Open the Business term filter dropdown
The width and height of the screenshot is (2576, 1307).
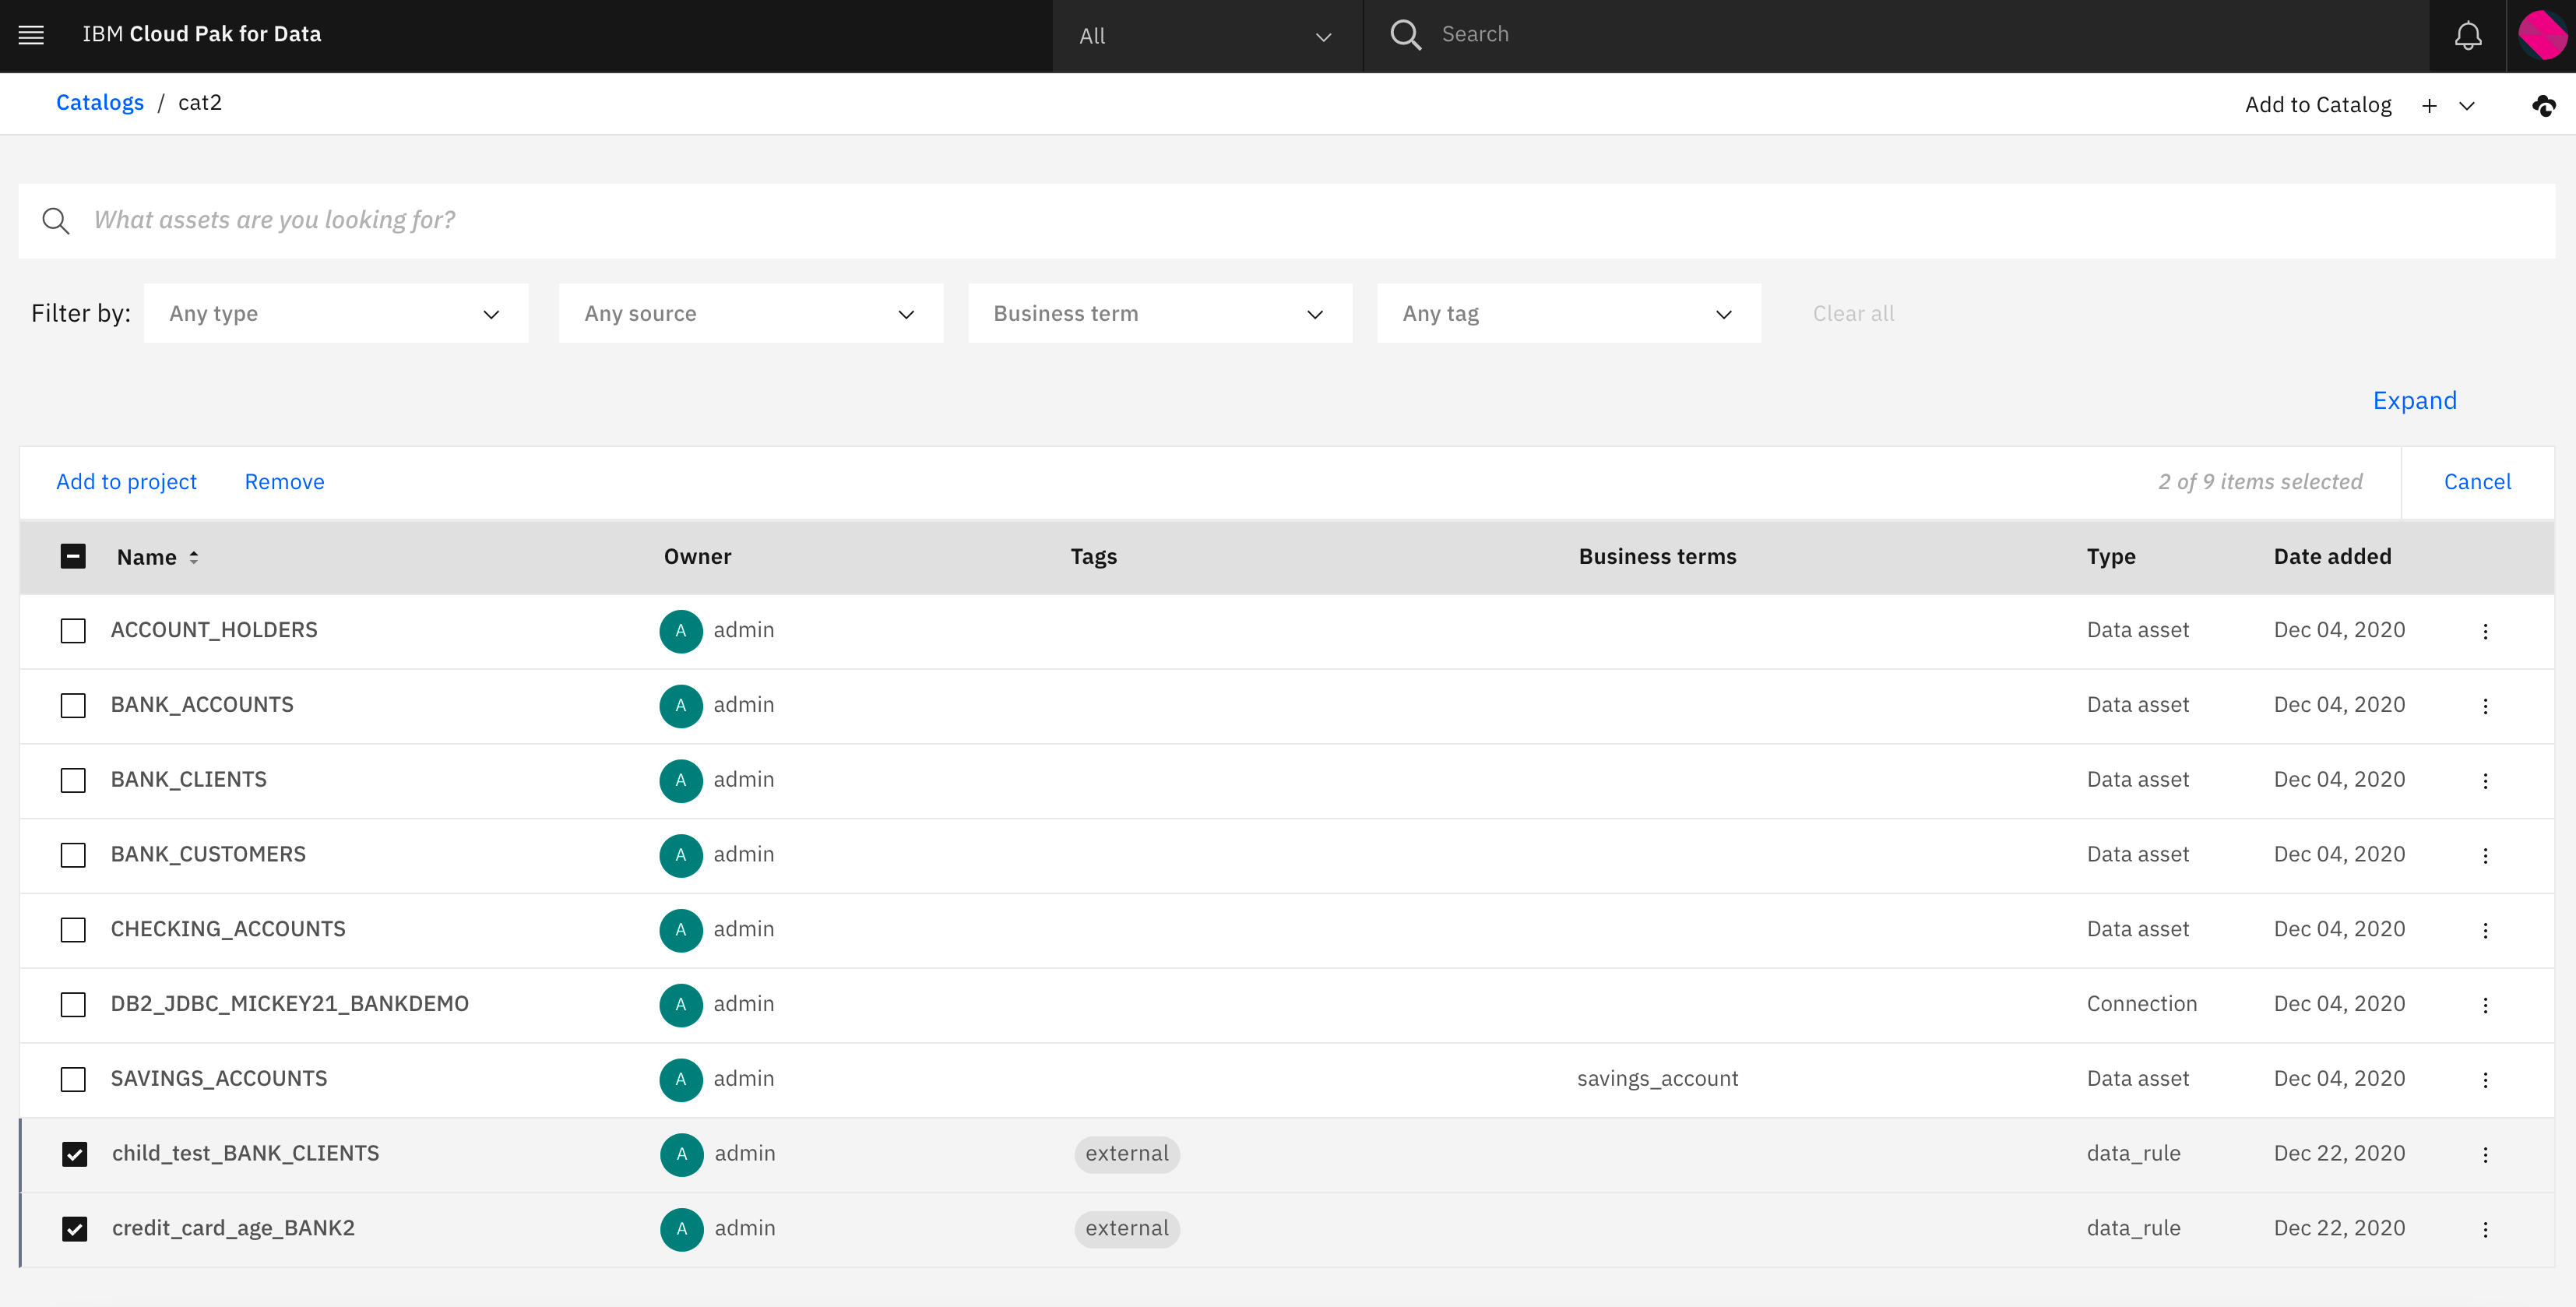[x=1159, y=314]
